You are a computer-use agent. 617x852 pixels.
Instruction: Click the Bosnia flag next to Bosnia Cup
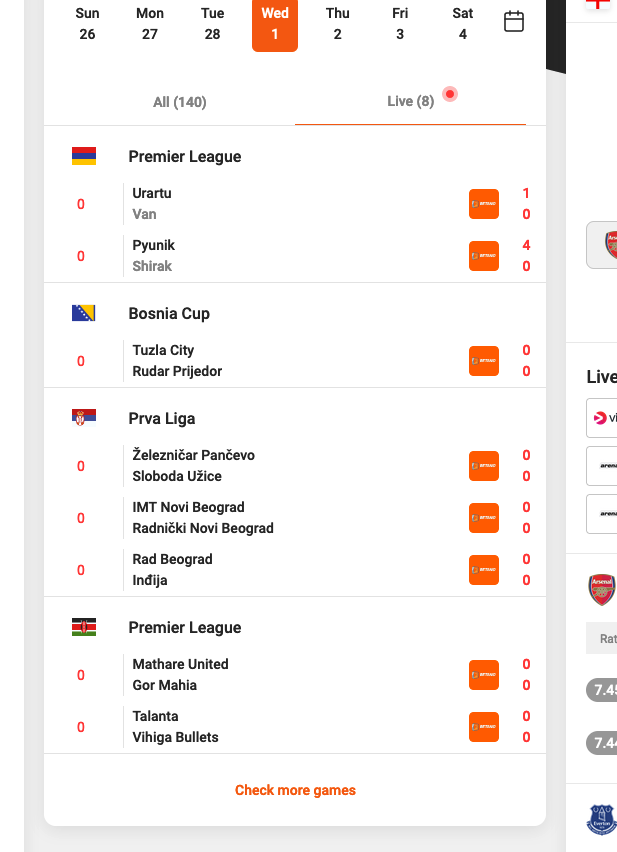(84, 312)
